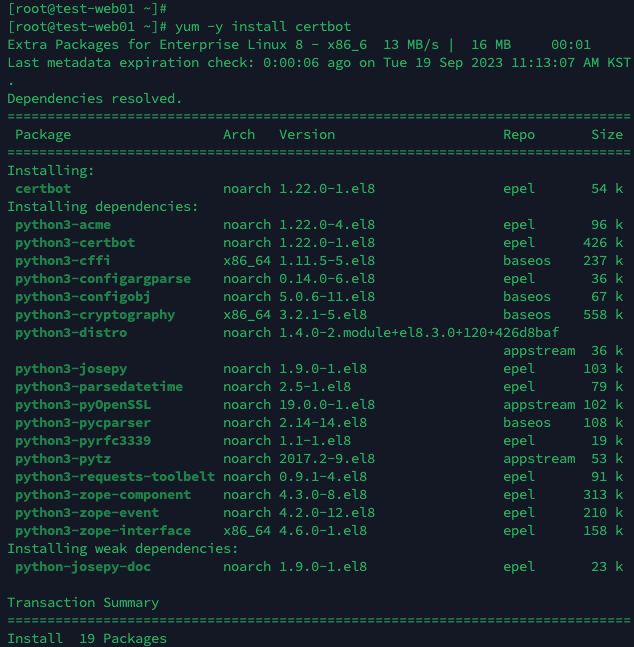Click size '558 k' of python3-cryptography
This screenshot has height=647, width=634.
[x=603, y=315]
